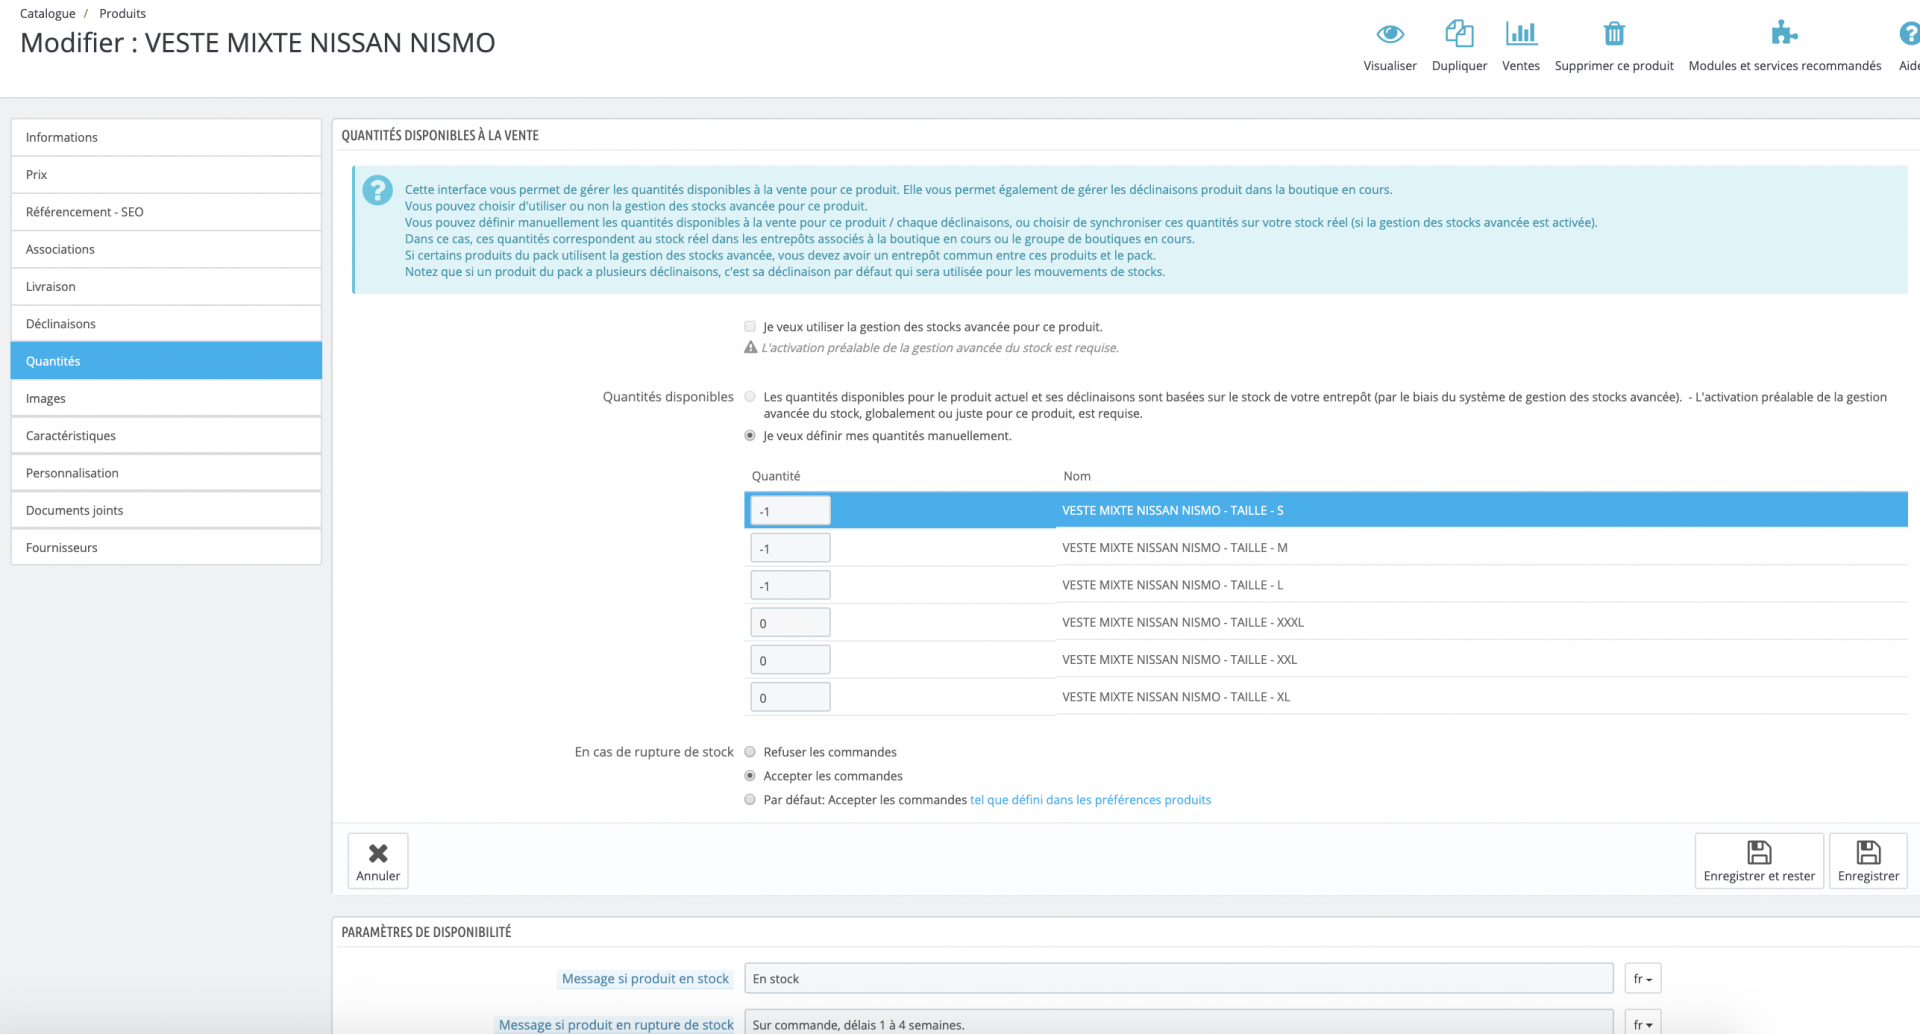Screen dimensions: 1920x1034
Task: Open the Caractéristiques tab
Action: click(x=166, y=436)
